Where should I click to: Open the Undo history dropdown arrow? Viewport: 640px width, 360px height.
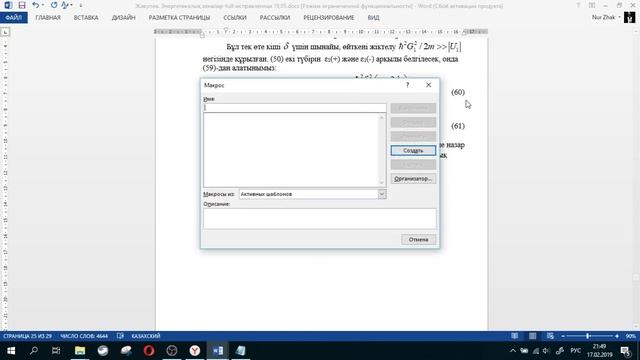[x=43, y=5]
